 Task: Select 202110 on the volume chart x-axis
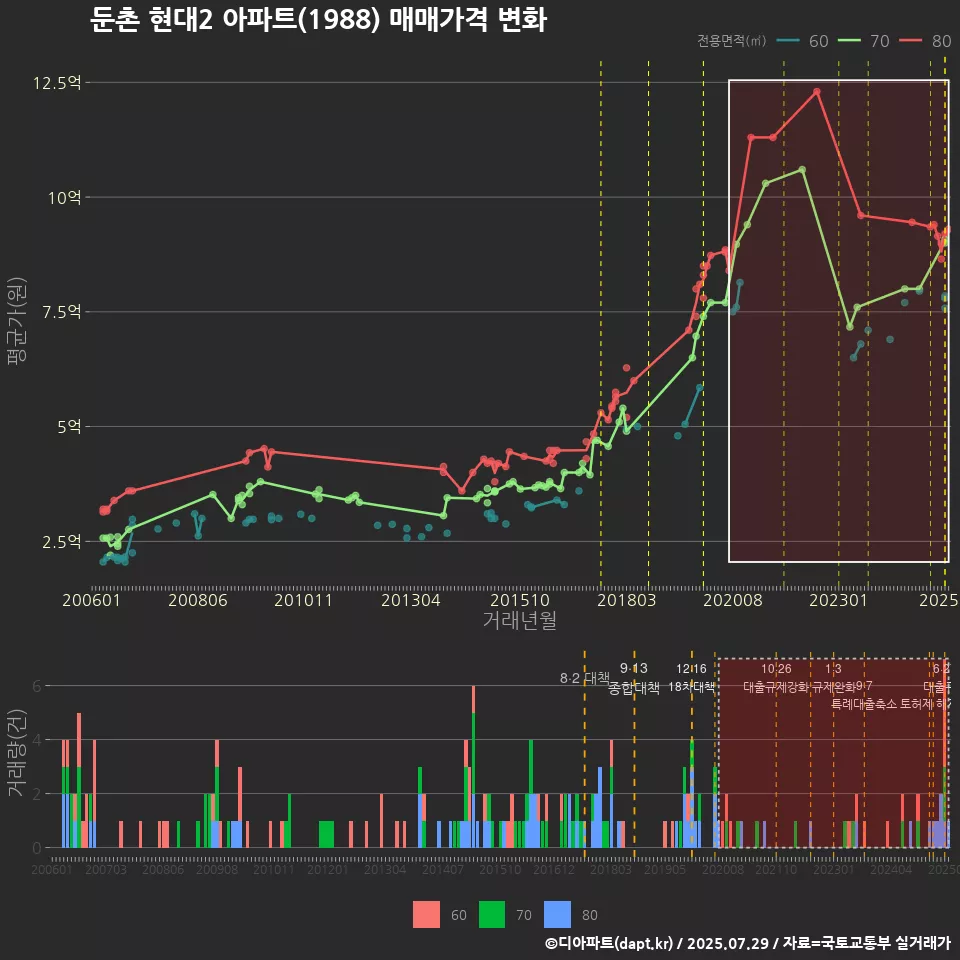pos(776,869)
